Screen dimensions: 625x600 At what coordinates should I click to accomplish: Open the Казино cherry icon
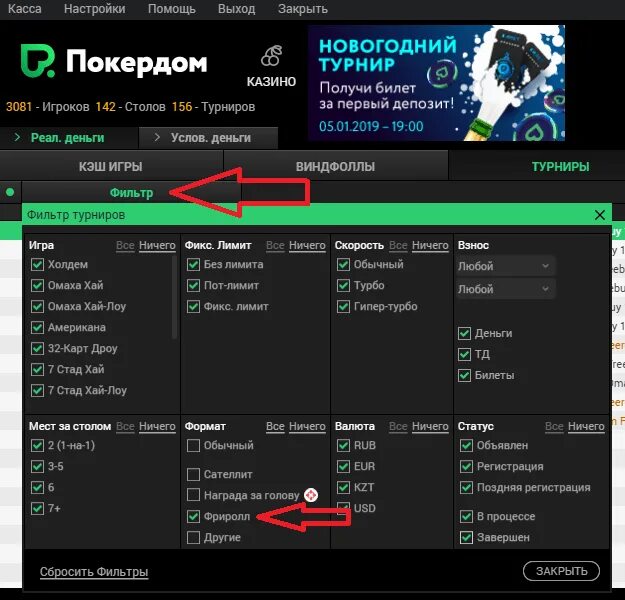(271, 55)
